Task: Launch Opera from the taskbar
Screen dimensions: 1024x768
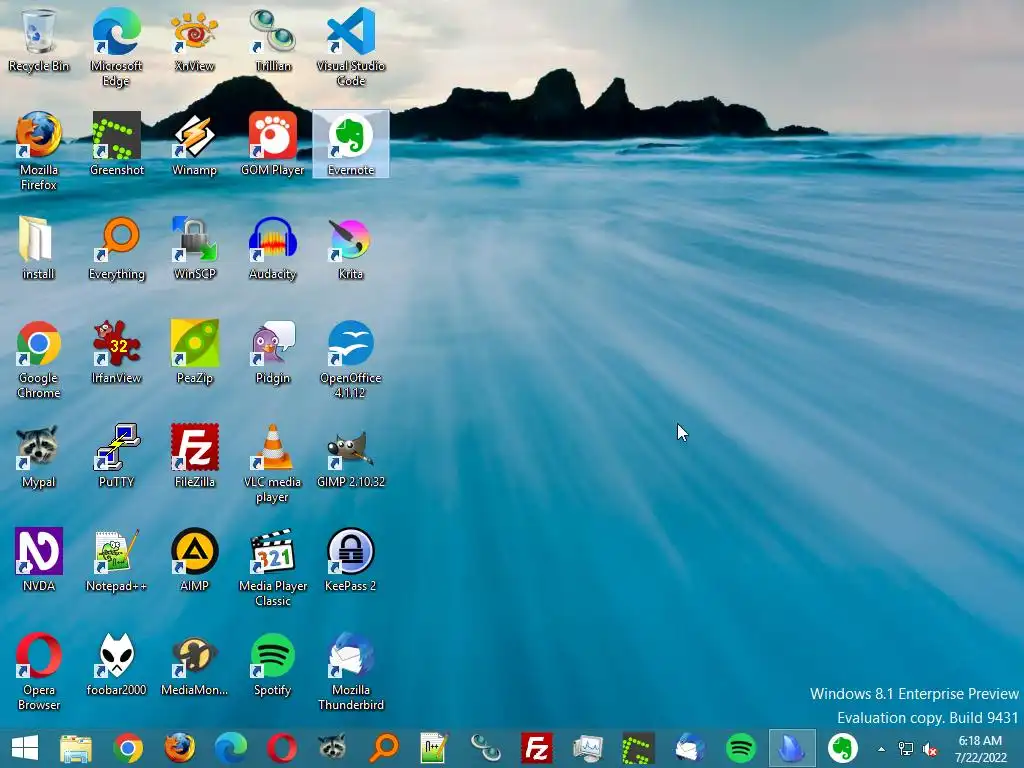Action: (281, 748)
